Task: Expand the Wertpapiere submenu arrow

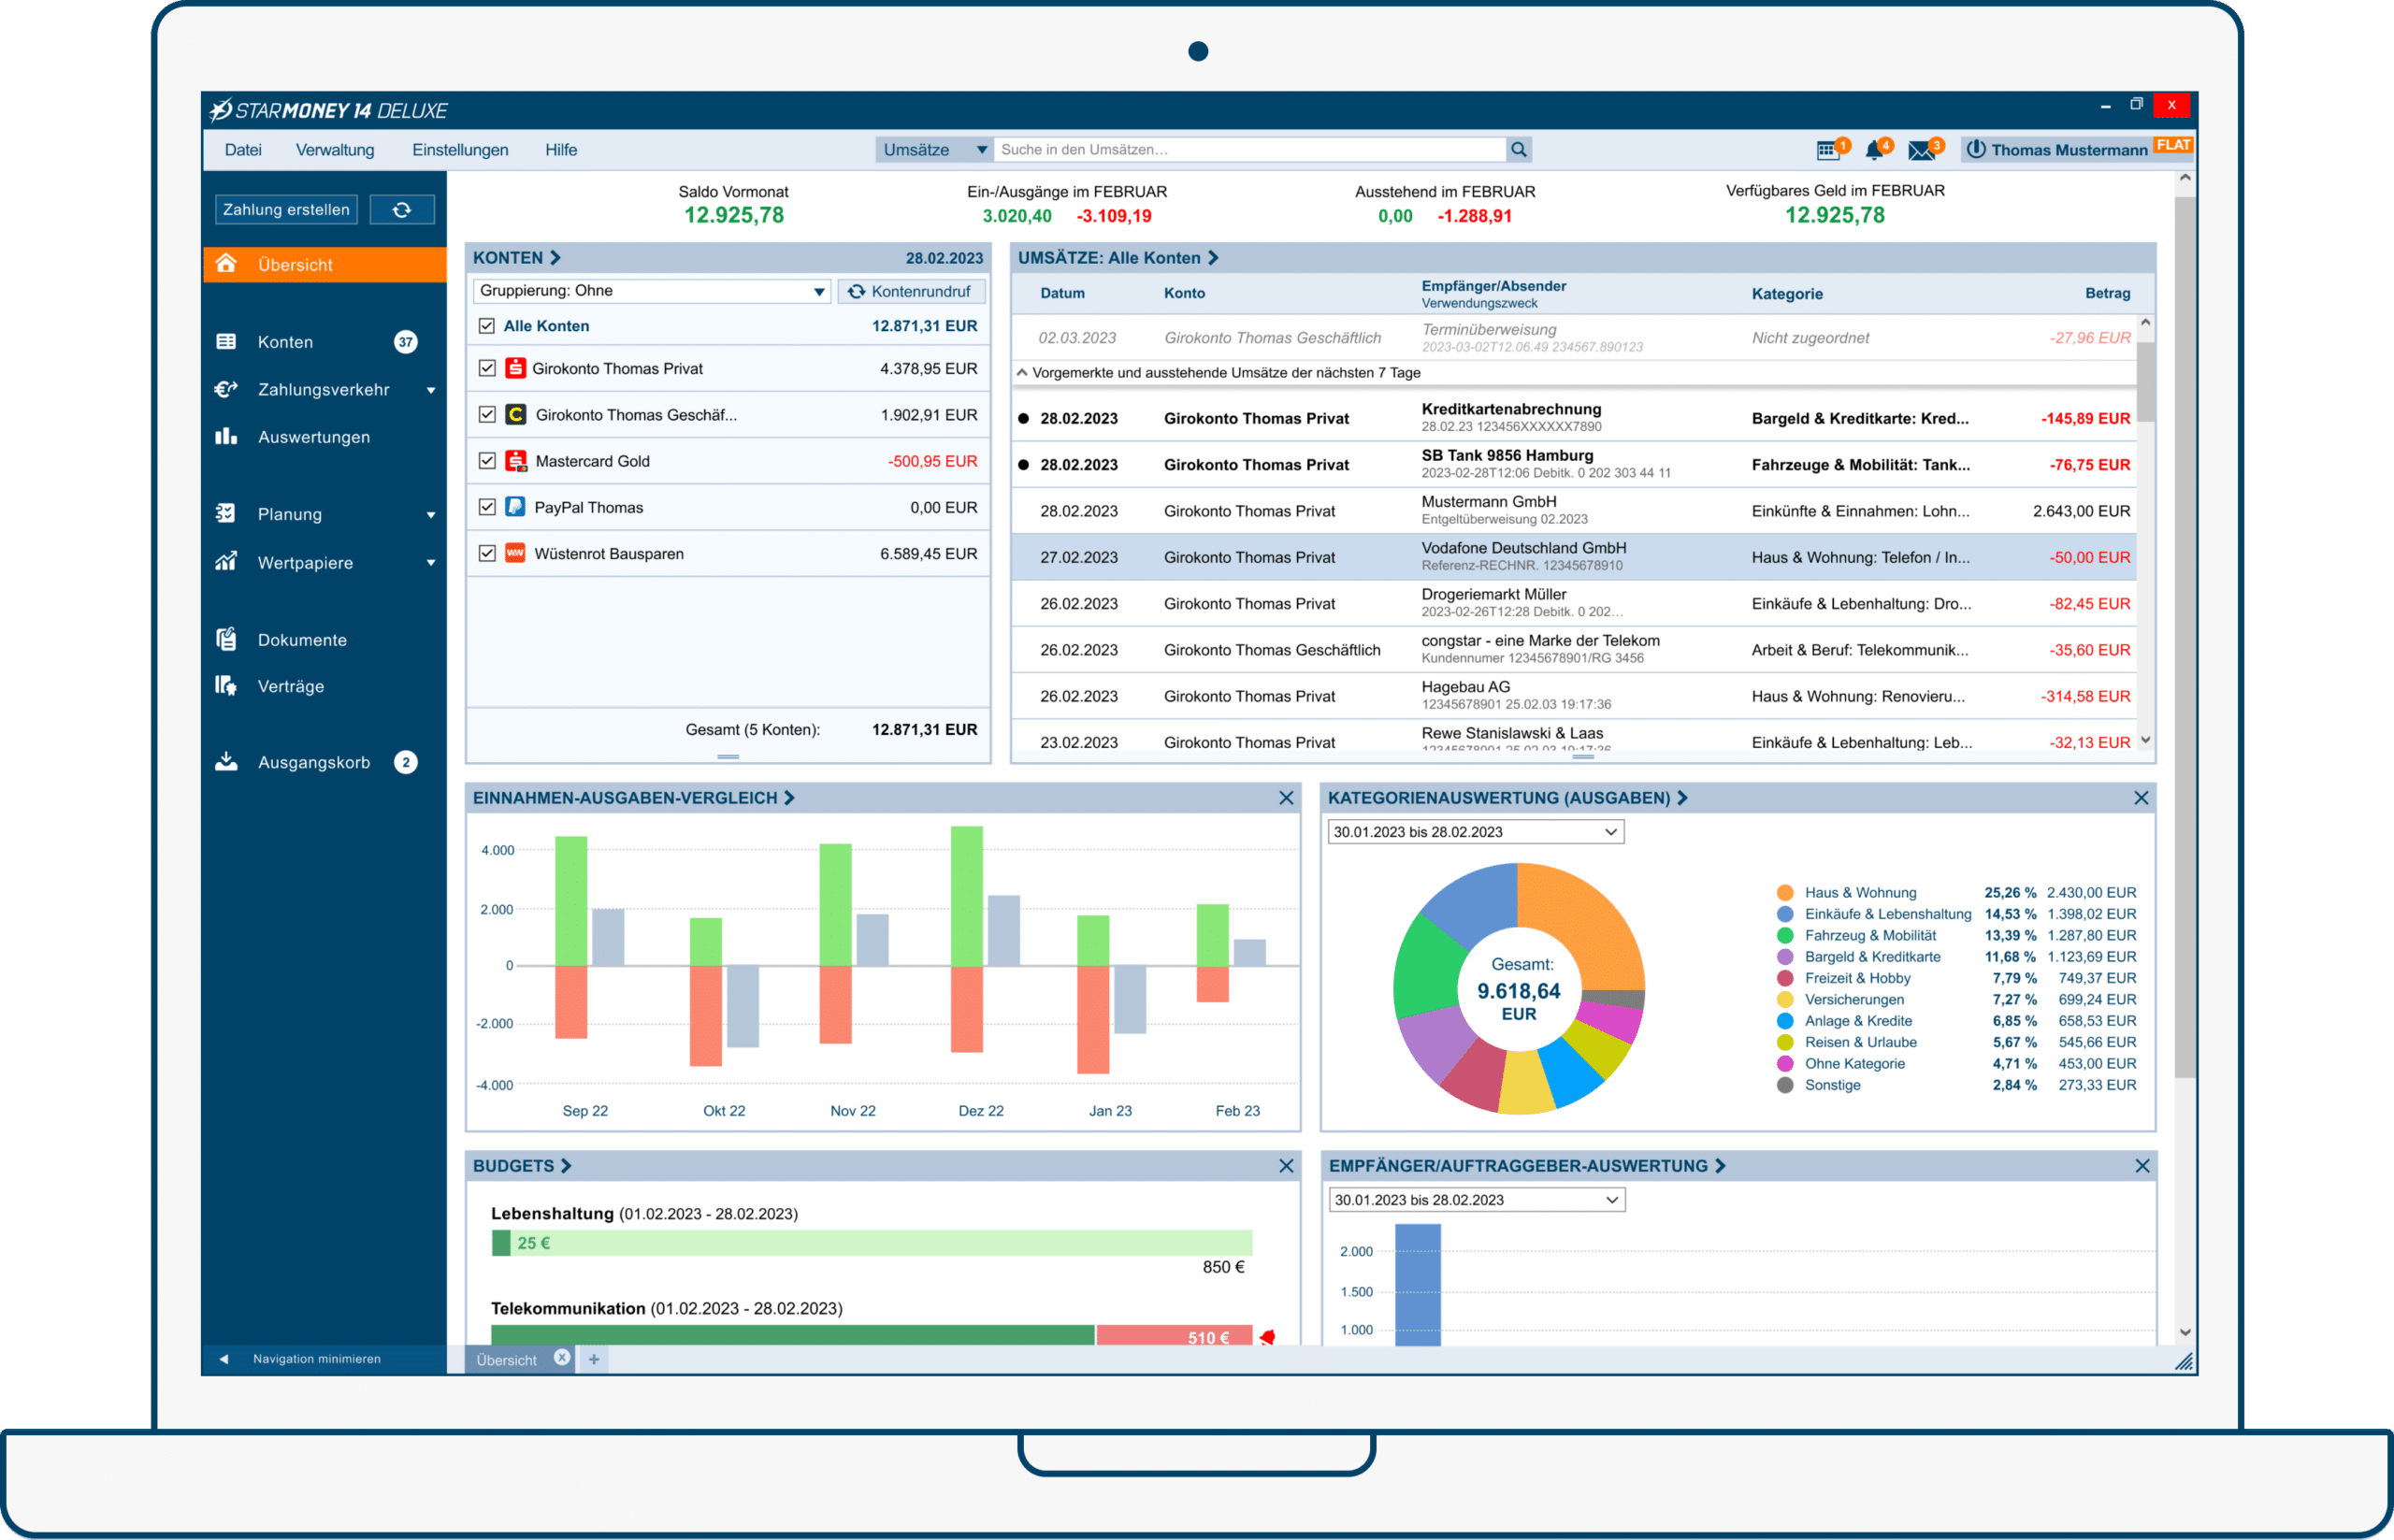Action: click(431, 563)
